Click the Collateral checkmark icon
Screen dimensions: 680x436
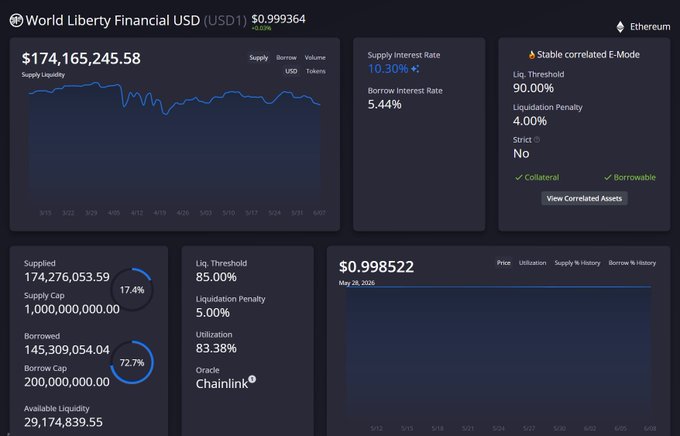(518, 177)
